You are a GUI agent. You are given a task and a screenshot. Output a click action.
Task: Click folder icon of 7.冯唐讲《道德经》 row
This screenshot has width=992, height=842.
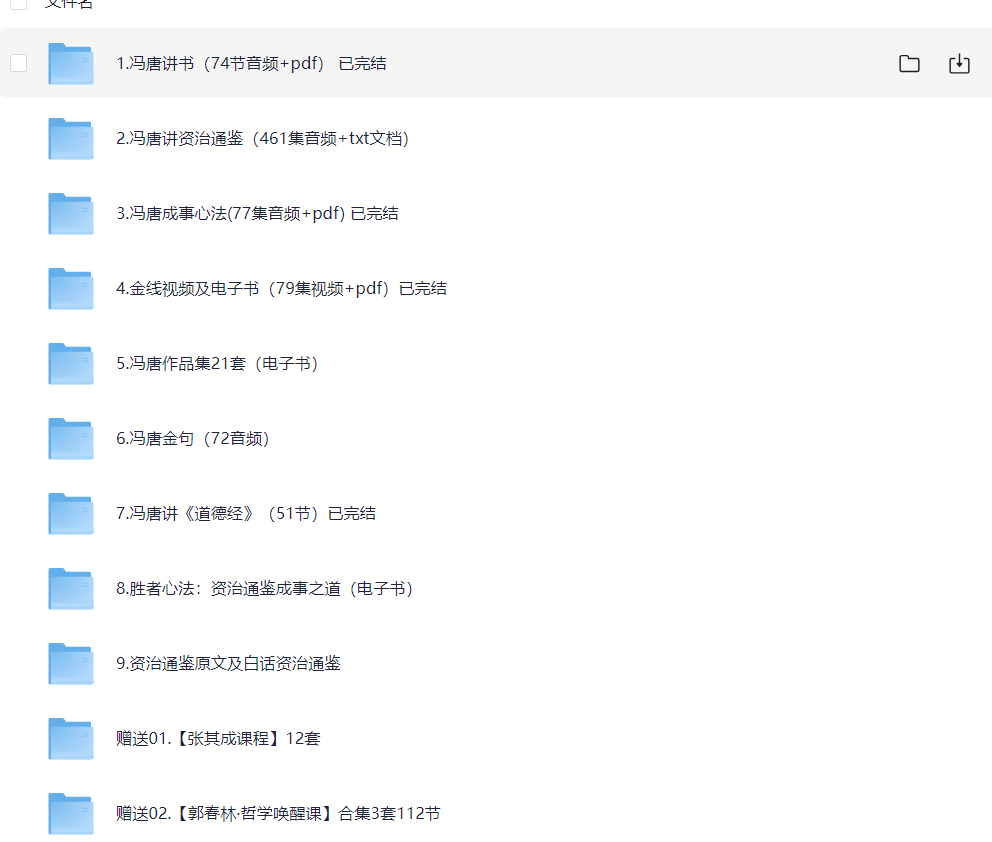71,514
